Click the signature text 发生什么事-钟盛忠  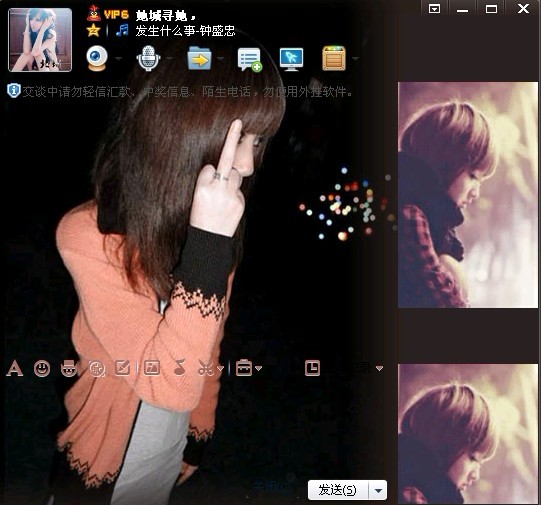pos(185,31)
